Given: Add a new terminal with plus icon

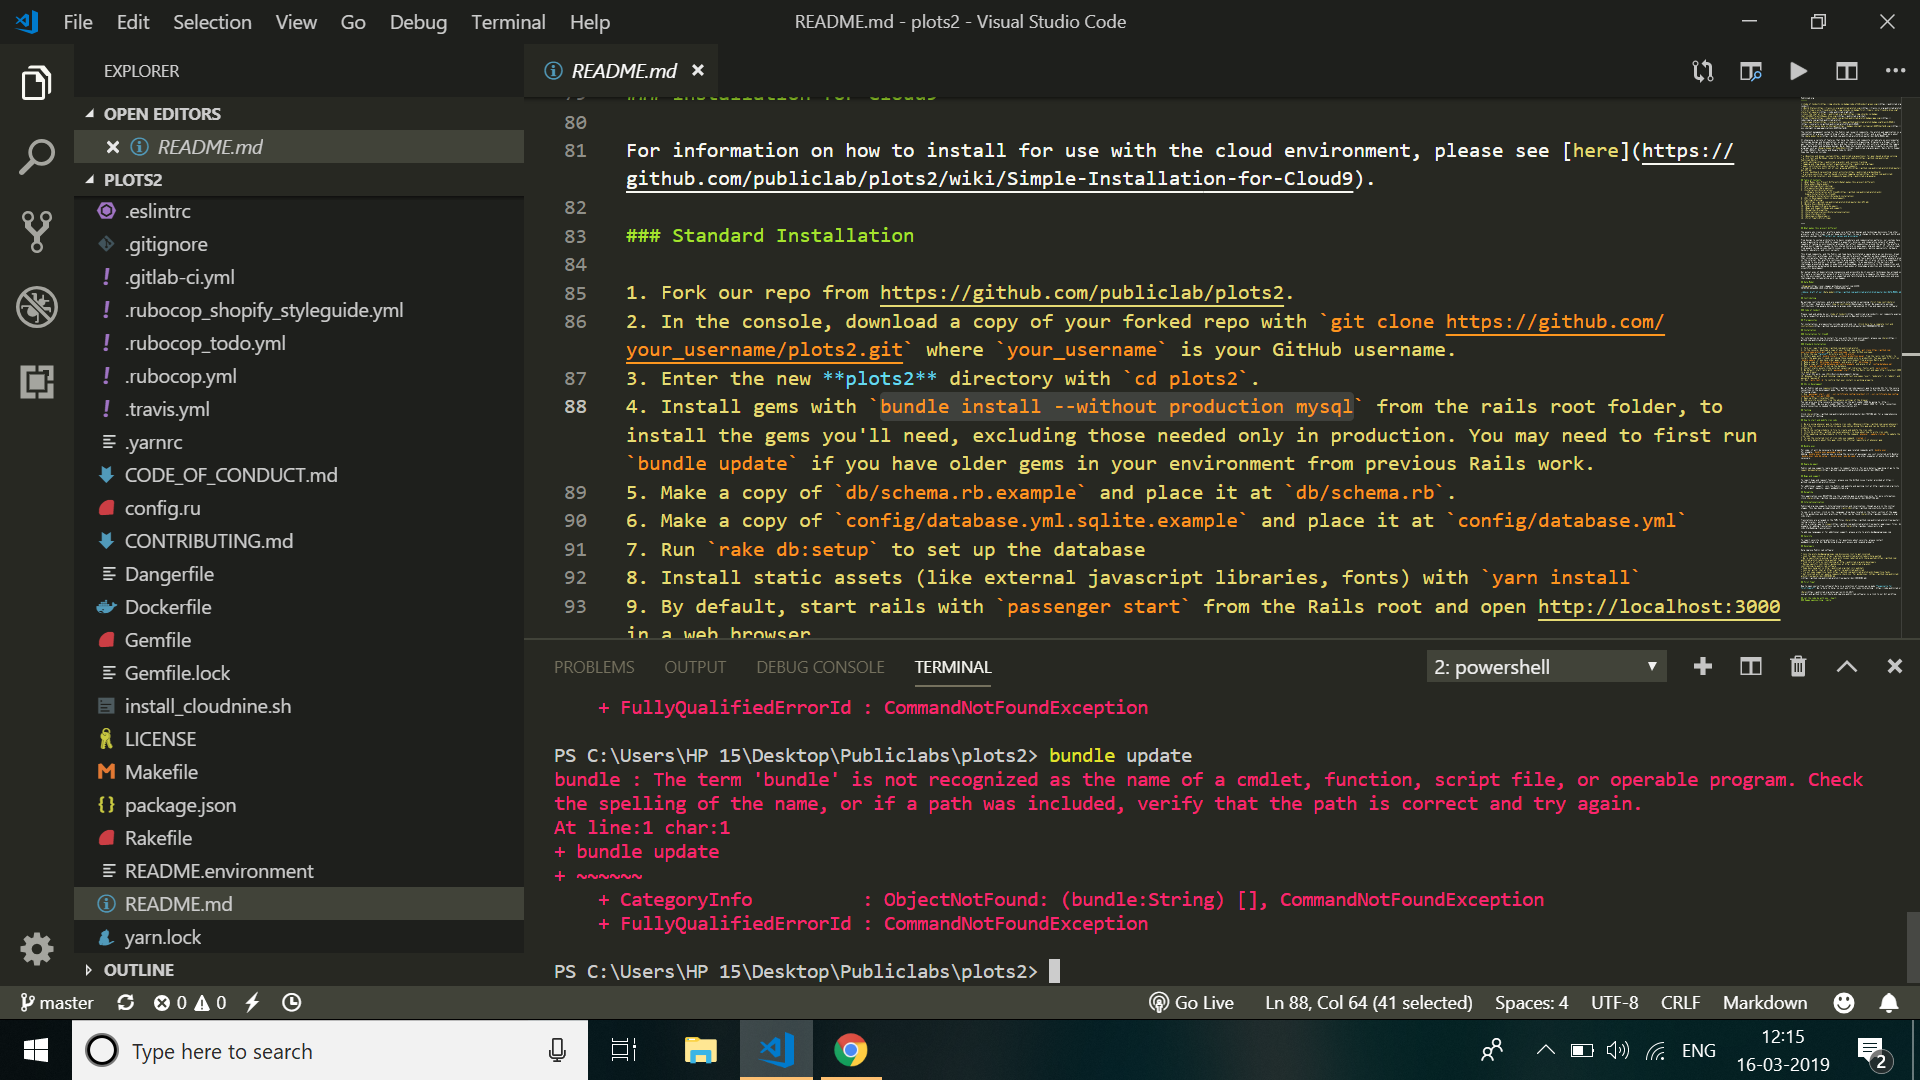Looking at the screenshot, I should 1702,667.
